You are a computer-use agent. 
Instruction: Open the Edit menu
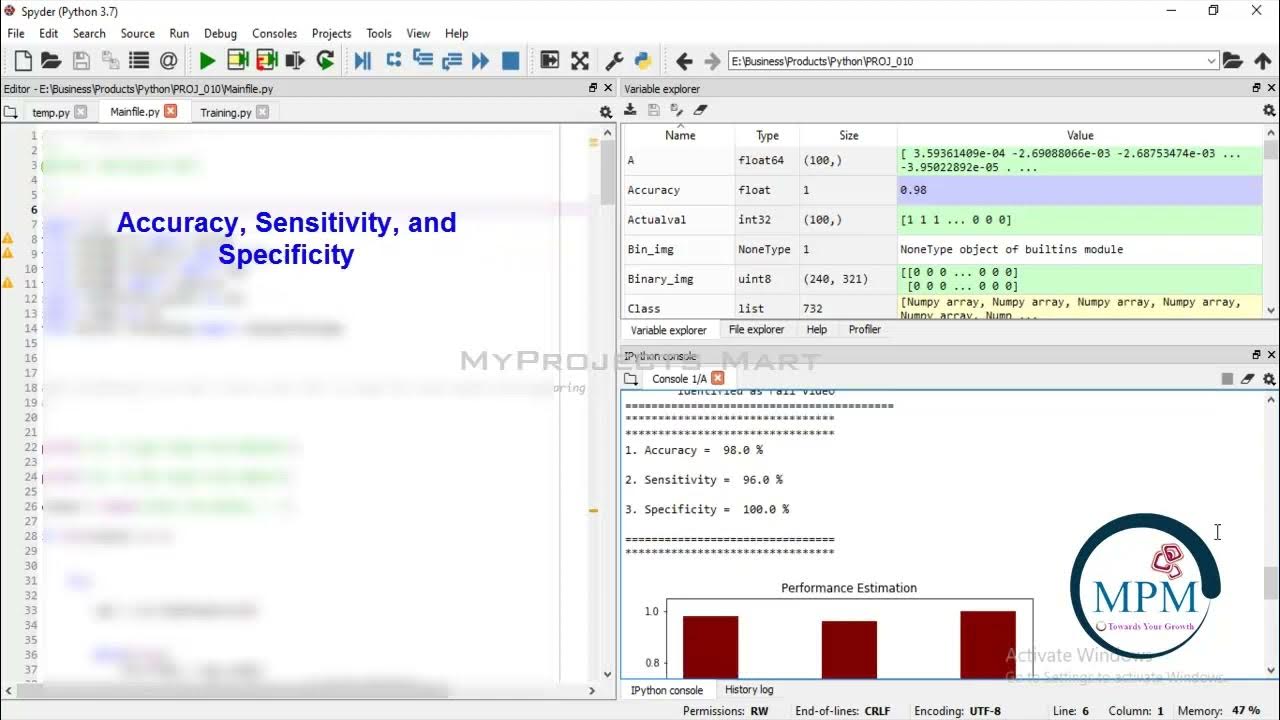[x=48, y=33]
